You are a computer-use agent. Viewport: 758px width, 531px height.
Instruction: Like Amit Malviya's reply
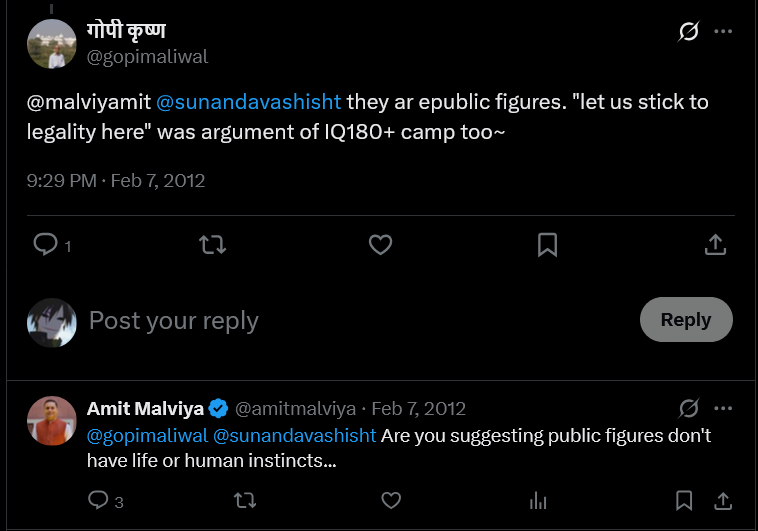pos(391,500)
